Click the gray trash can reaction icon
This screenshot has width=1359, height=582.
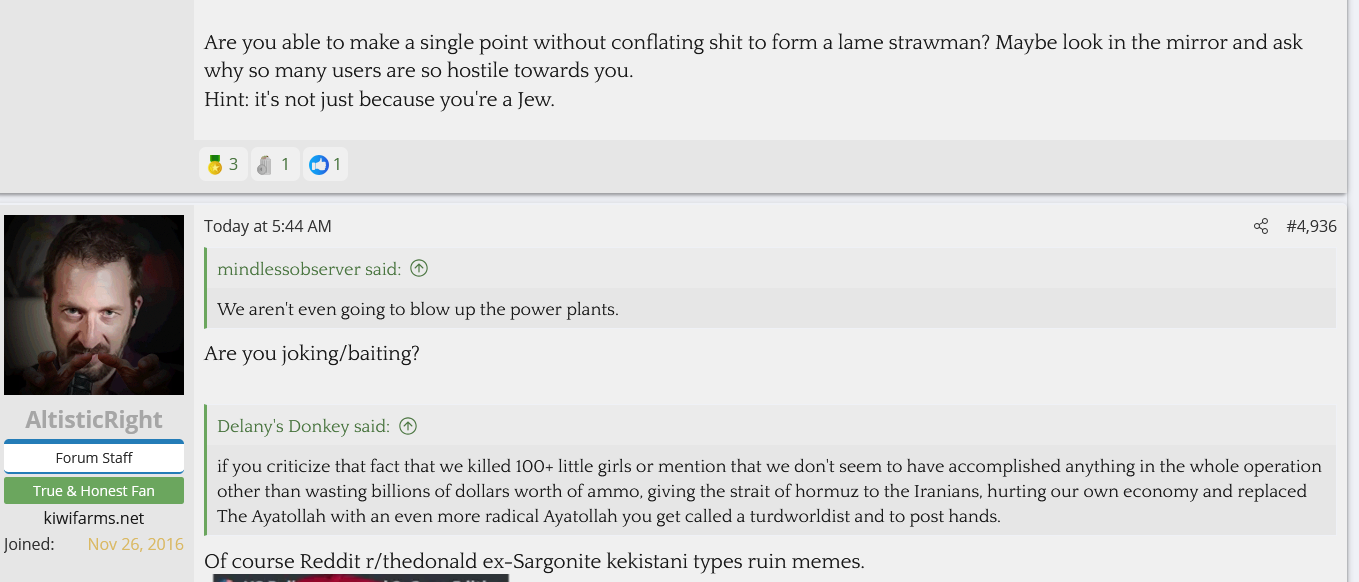click(264, 165)
